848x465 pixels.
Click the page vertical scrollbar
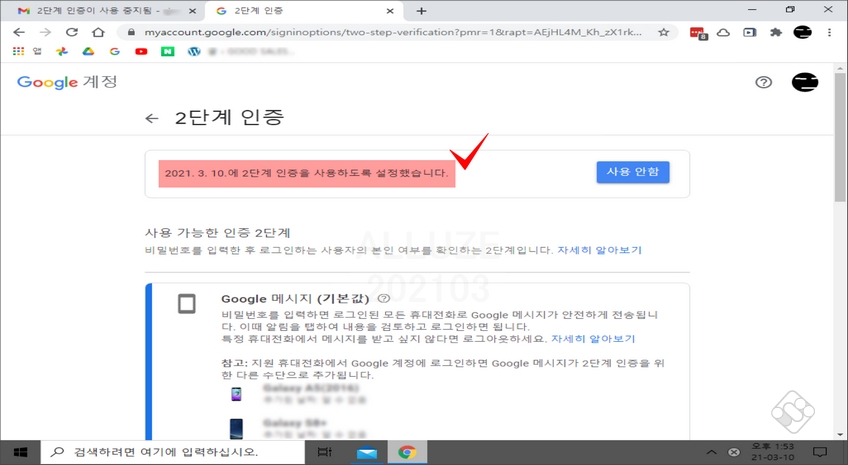tap(840, 138)
